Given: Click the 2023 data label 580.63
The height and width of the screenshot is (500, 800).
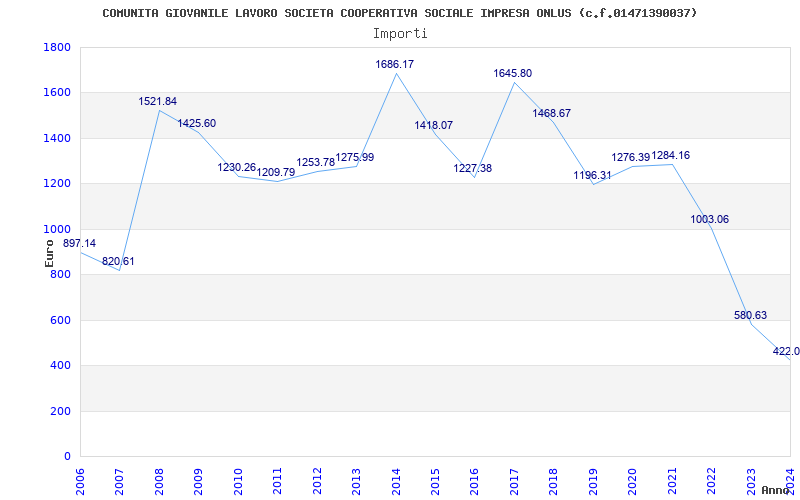Looking at the screenshot, I should coord(750,316).
